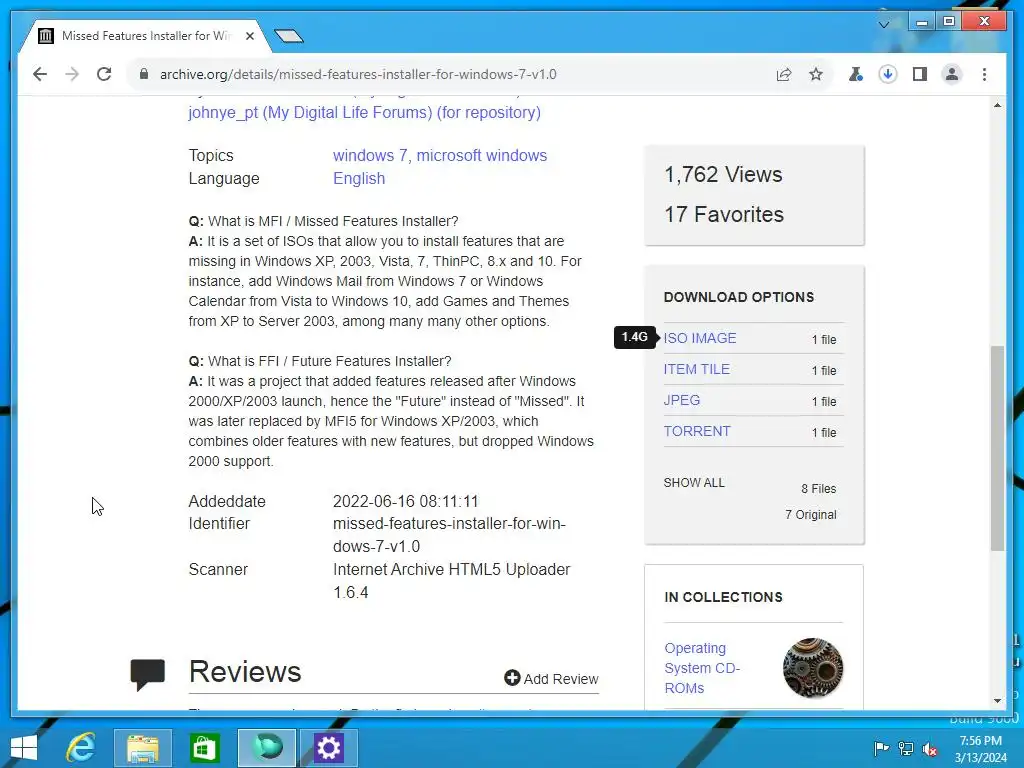Click the muted volume tray icon

pos(930,748)
